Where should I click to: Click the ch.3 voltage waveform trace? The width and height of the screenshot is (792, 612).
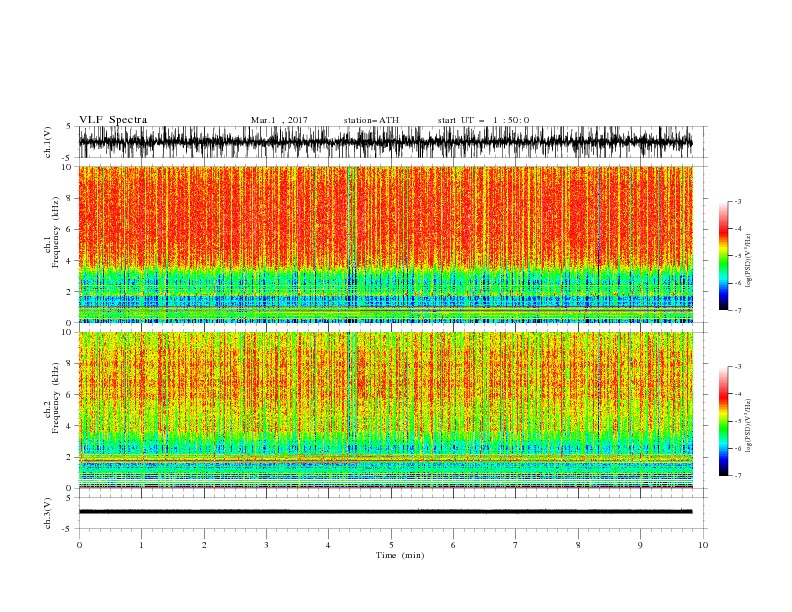click(x=385, y=512)
